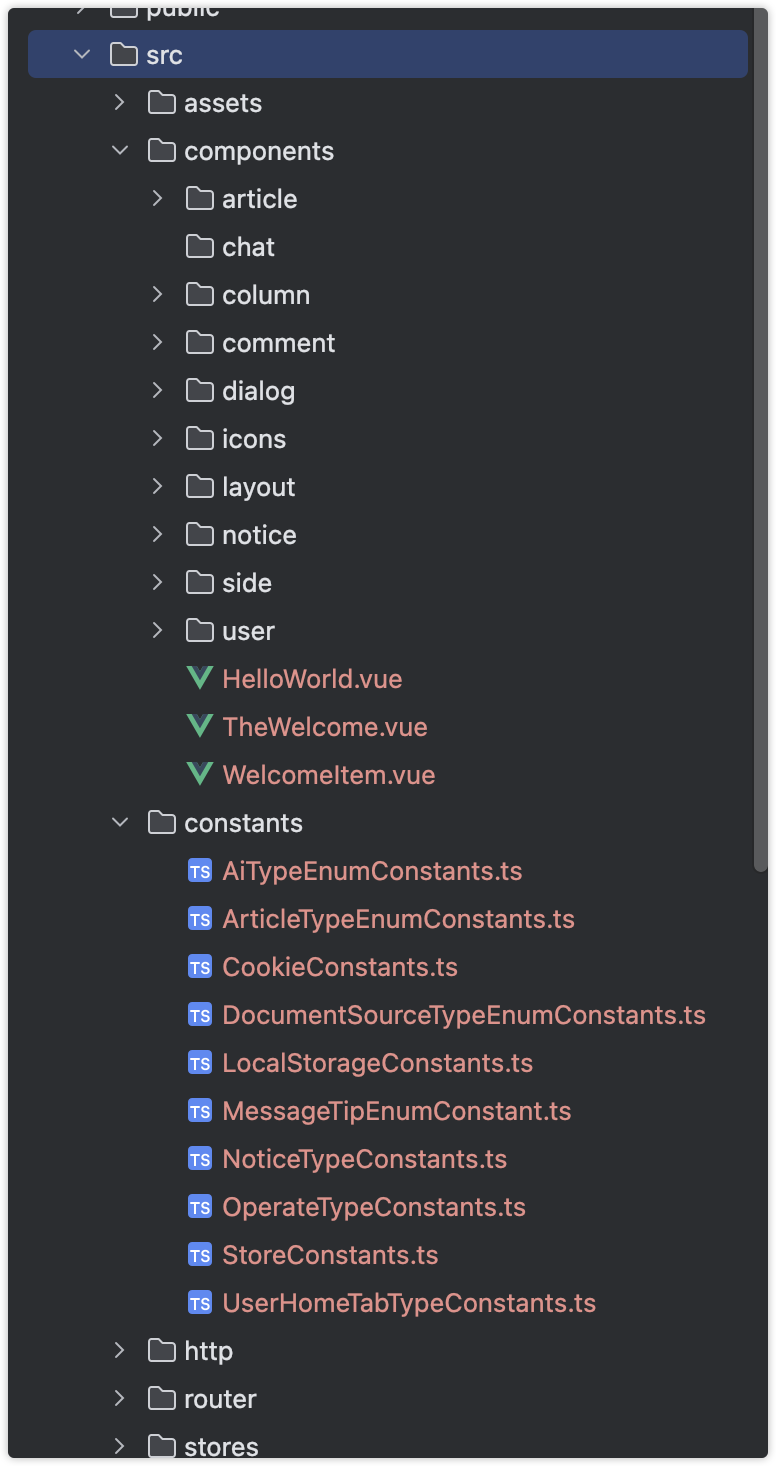Click the Vue icon next to WelcomeItem.vue
The image size is (776, 1466).
click(x=200, y=775)
